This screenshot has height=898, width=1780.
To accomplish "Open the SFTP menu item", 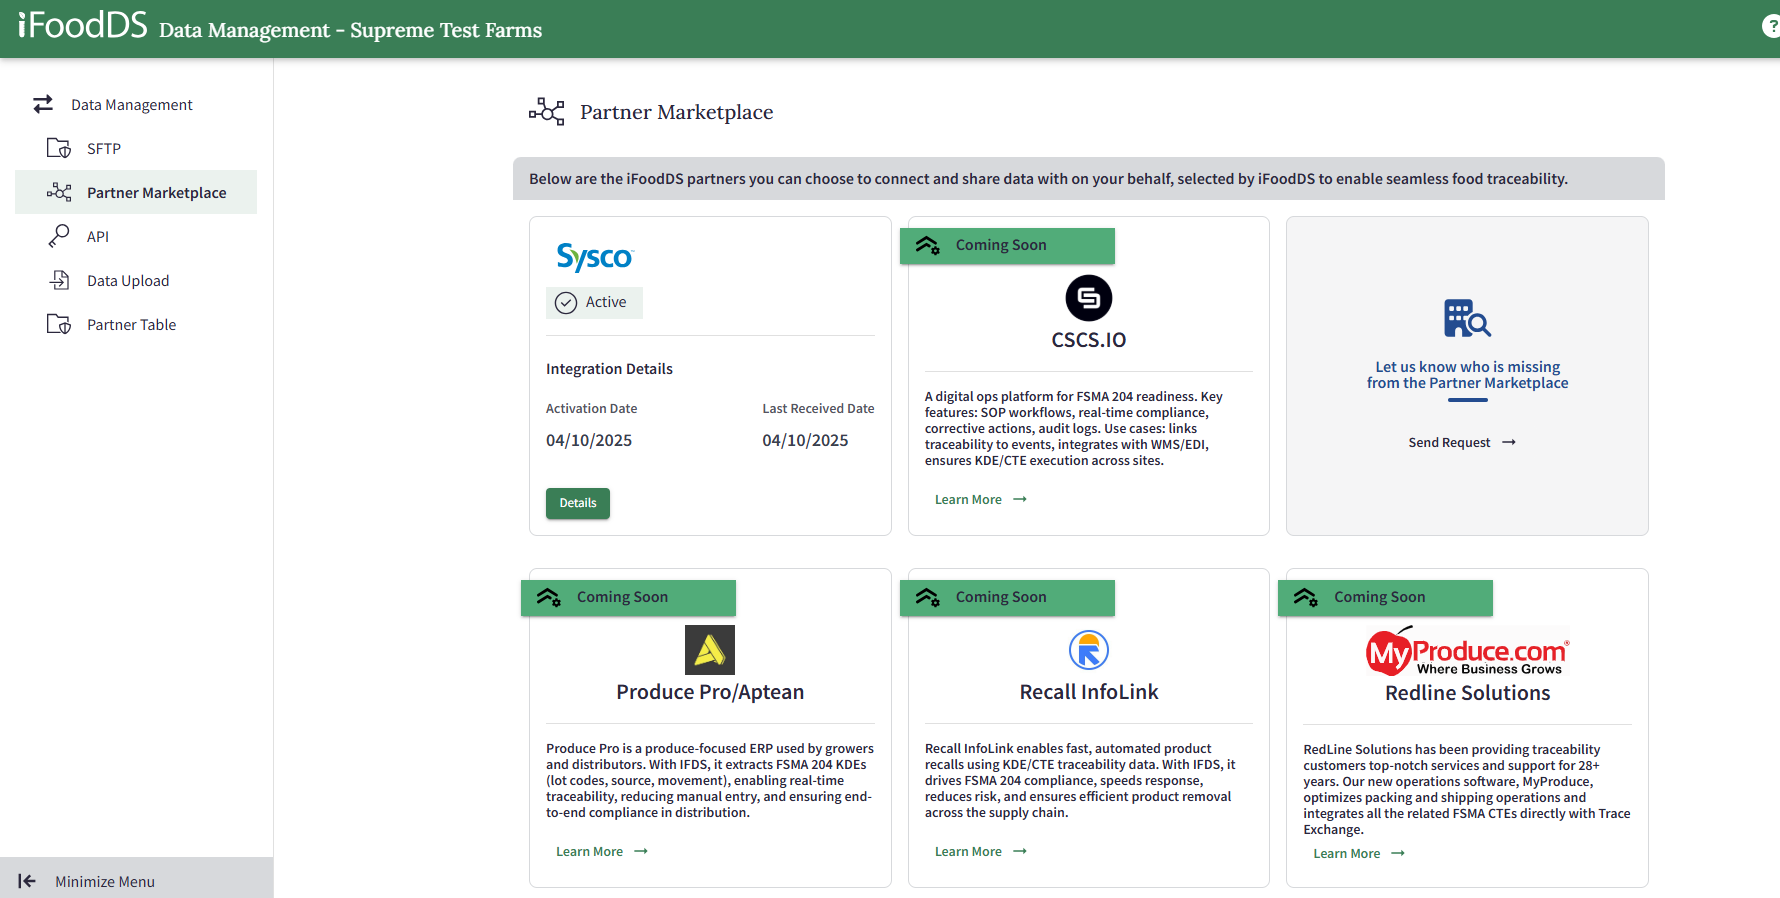I will point(136,148).
